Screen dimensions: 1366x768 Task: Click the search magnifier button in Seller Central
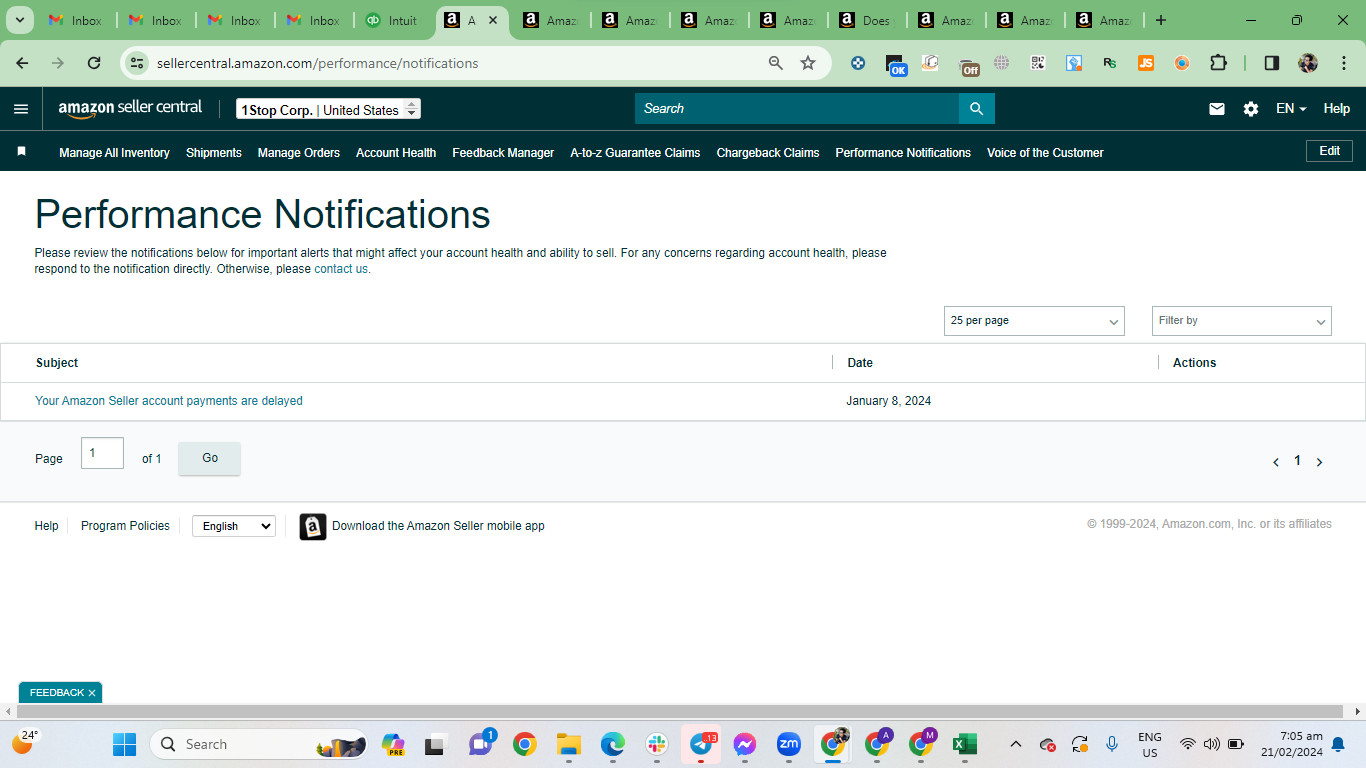(x=977, y=109)
